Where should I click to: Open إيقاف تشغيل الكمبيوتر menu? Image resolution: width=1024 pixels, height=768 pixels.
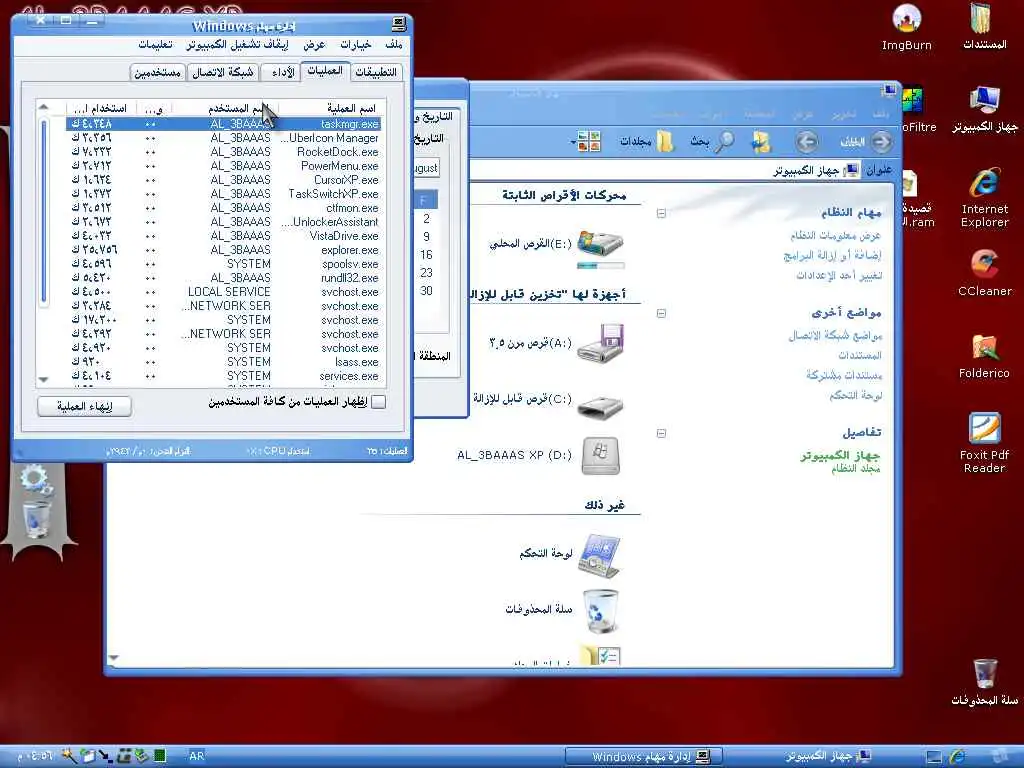click(x=237, y=44)
